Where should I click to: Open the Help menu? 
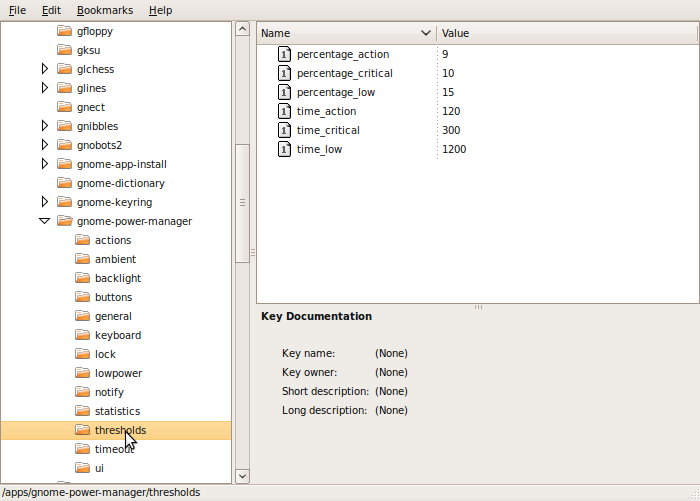[161, 10]
